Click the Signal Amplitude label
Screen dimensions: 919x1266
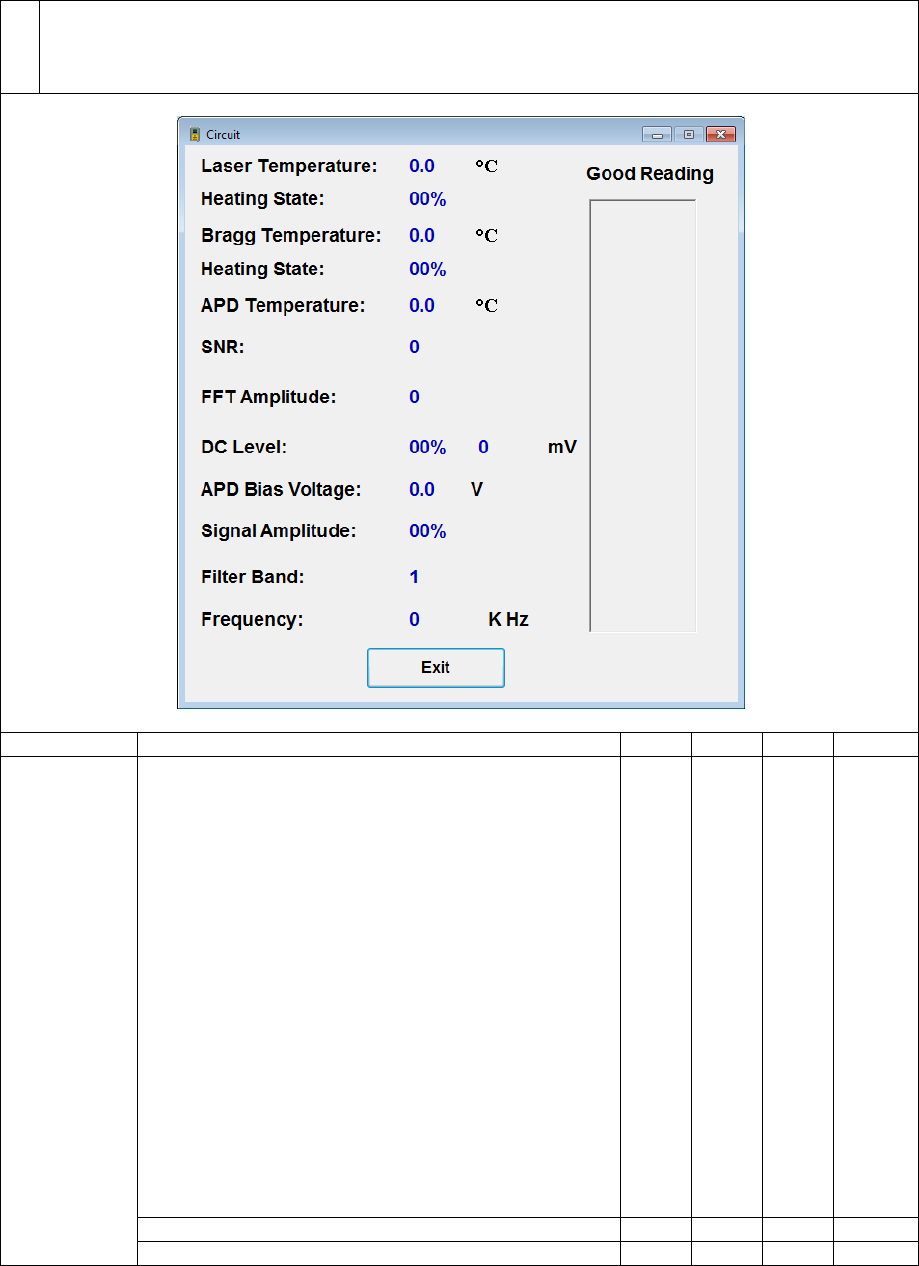[x=278, y=532]
